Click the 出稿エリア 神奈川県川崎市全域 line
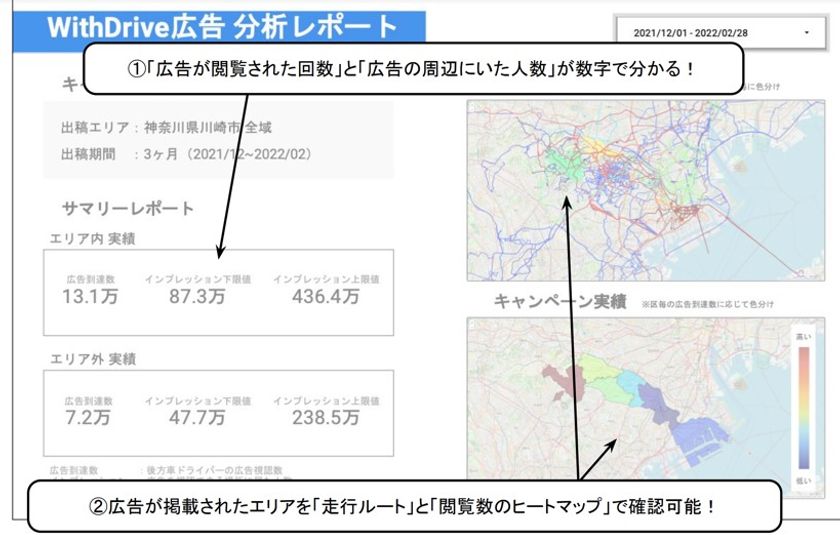The height and width of the screenshot is (535, 840). click(166, 127)
